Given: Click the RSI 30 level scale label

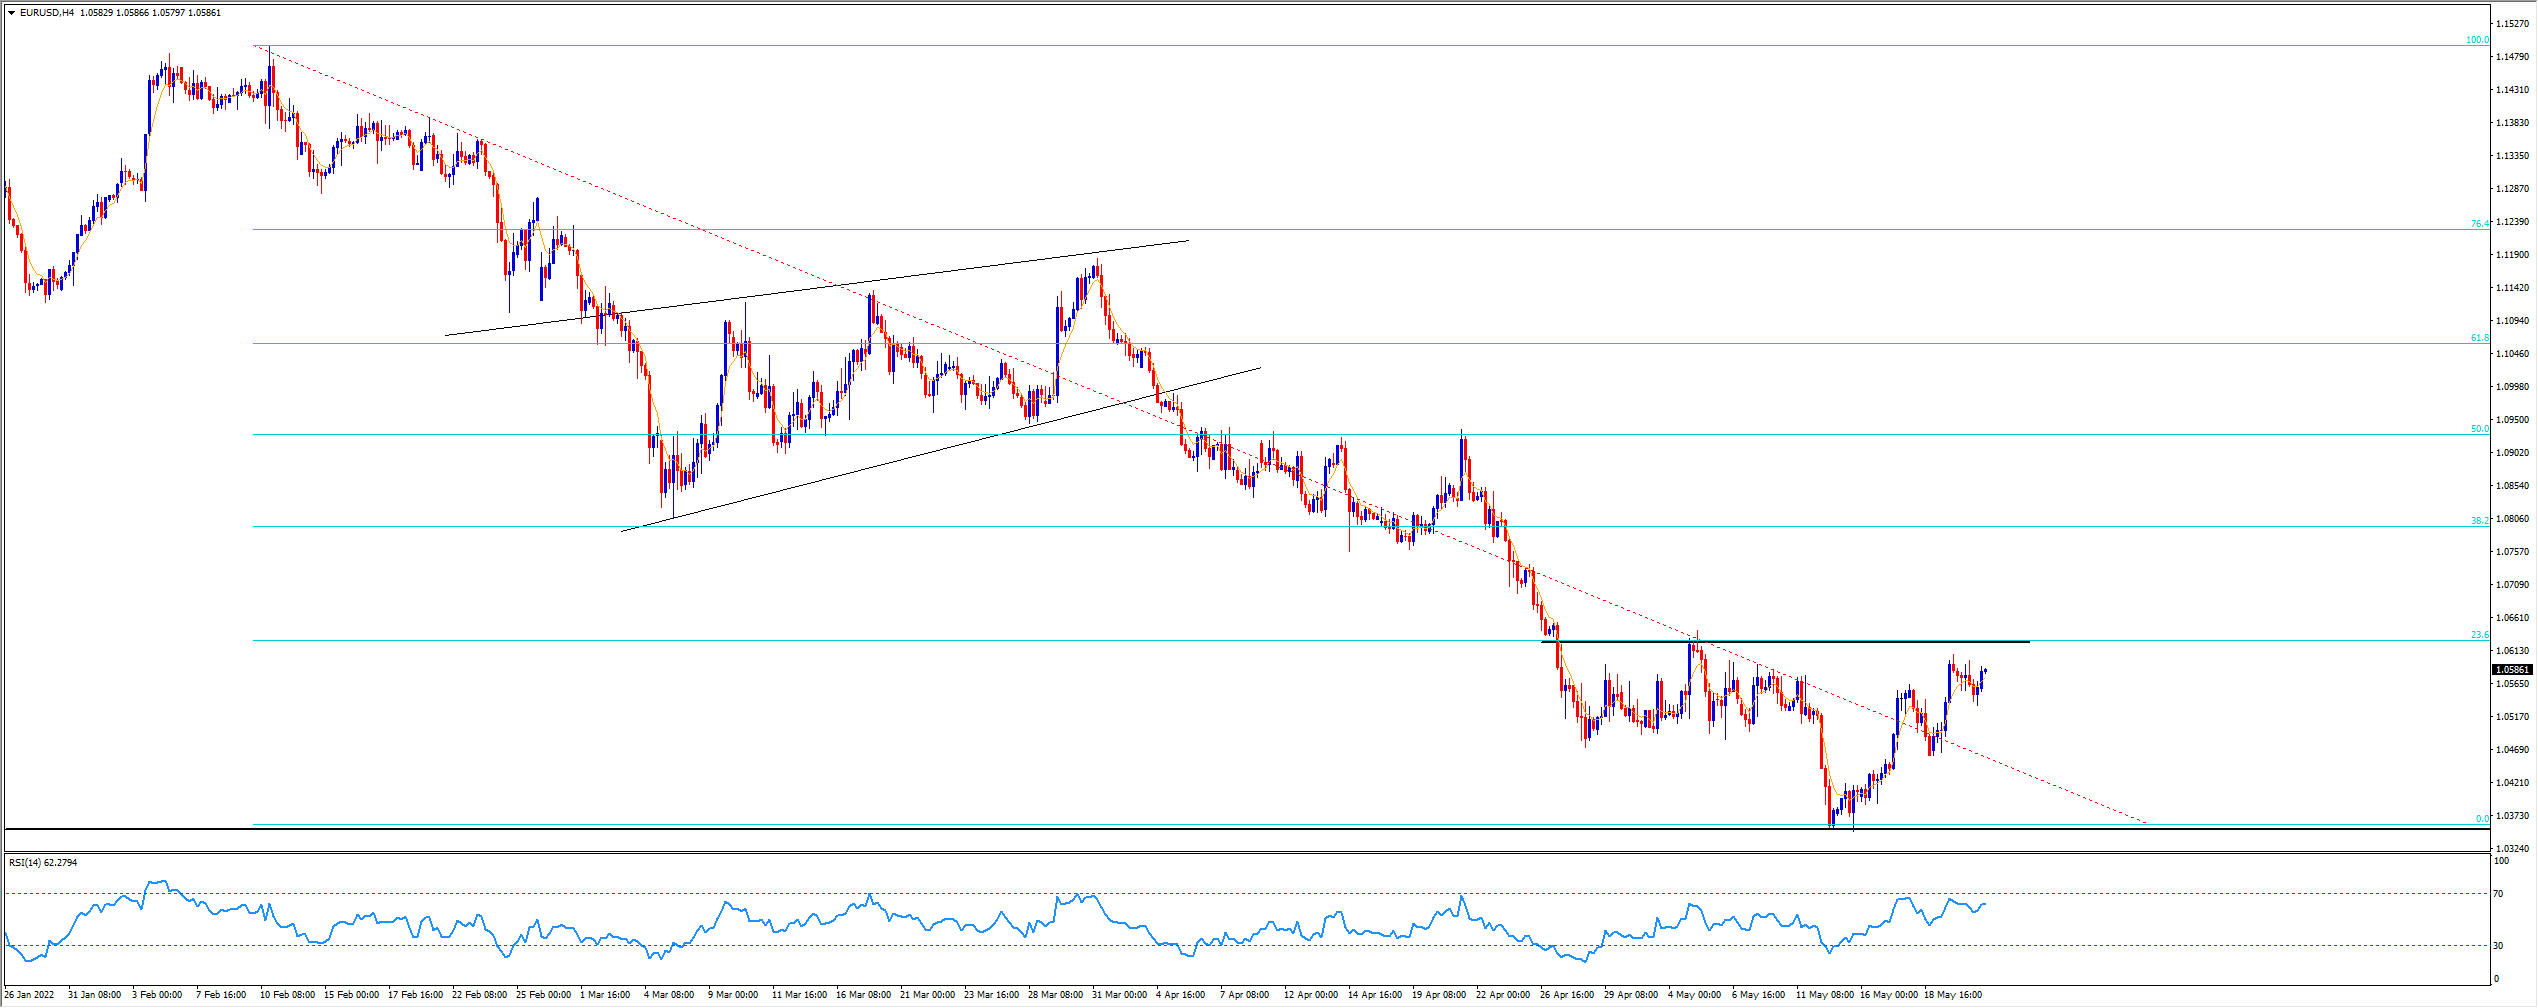Looking at the screenshot, I should pyautogui.click(x=2499, y=945).
